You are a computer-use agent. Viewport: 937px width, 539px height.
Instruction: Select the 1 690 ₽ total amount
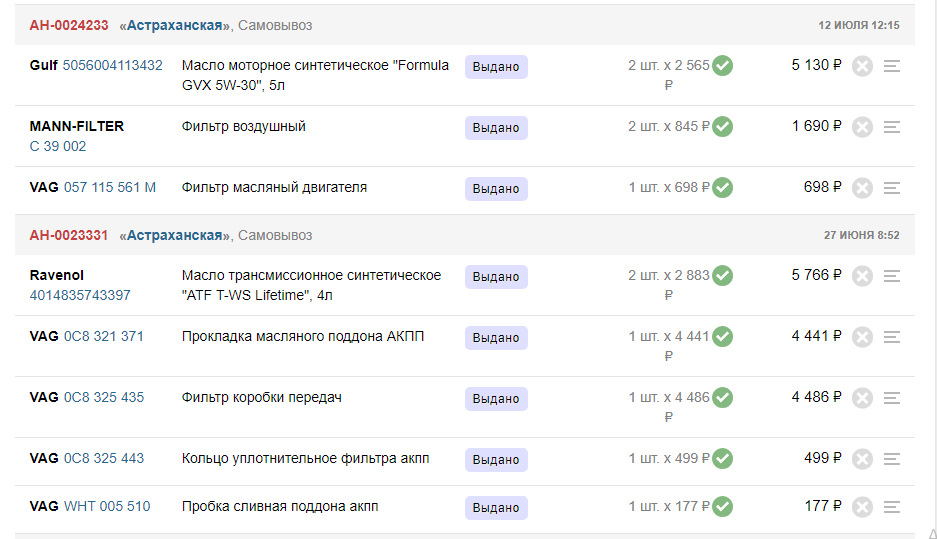coord(816,125)
